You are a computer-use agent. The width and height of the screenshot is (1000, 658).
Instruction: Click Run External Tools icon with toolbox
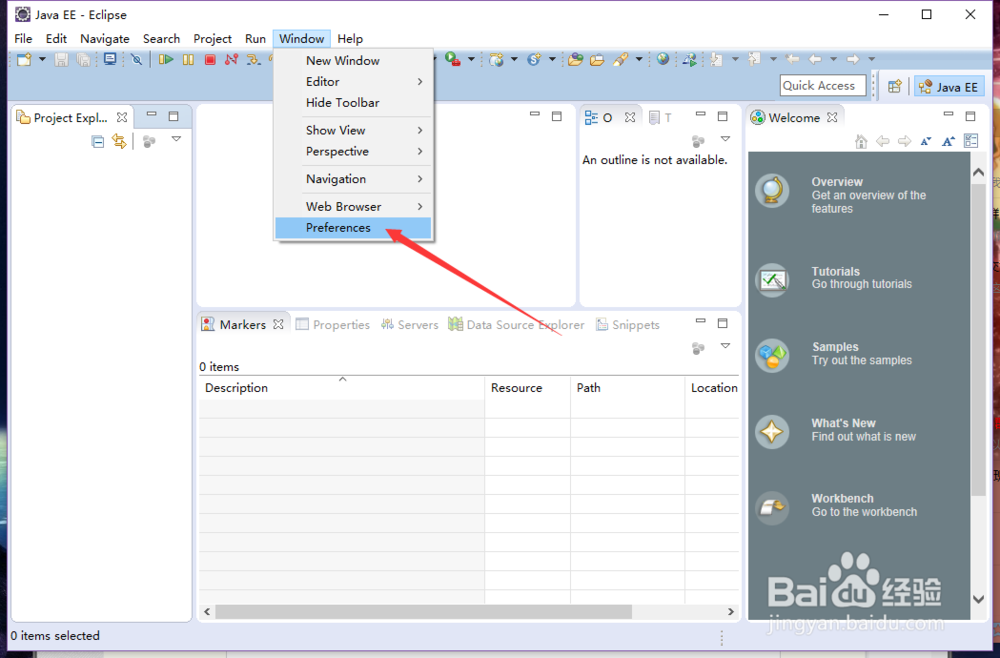click(x=453, y=59)
